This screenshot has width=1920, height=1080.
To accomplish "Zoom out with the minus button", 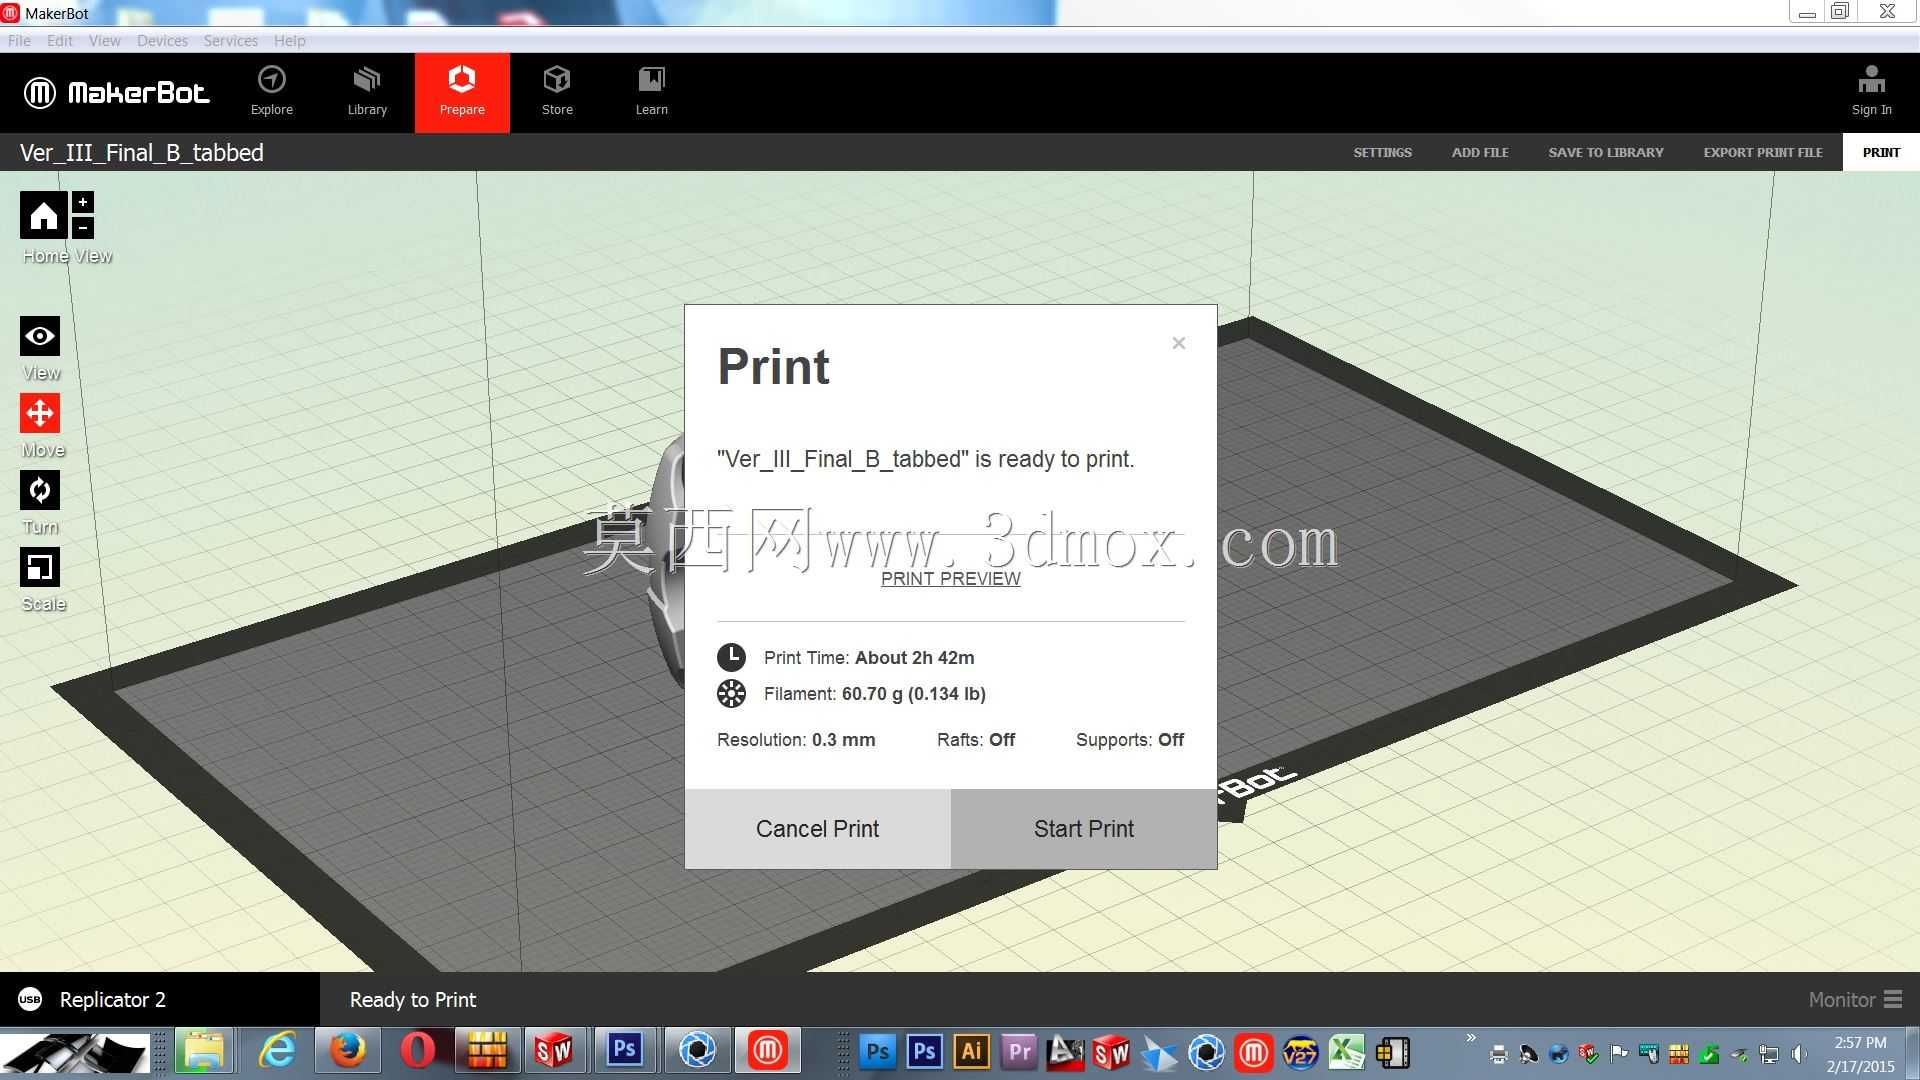I will [x=83, y=228].
